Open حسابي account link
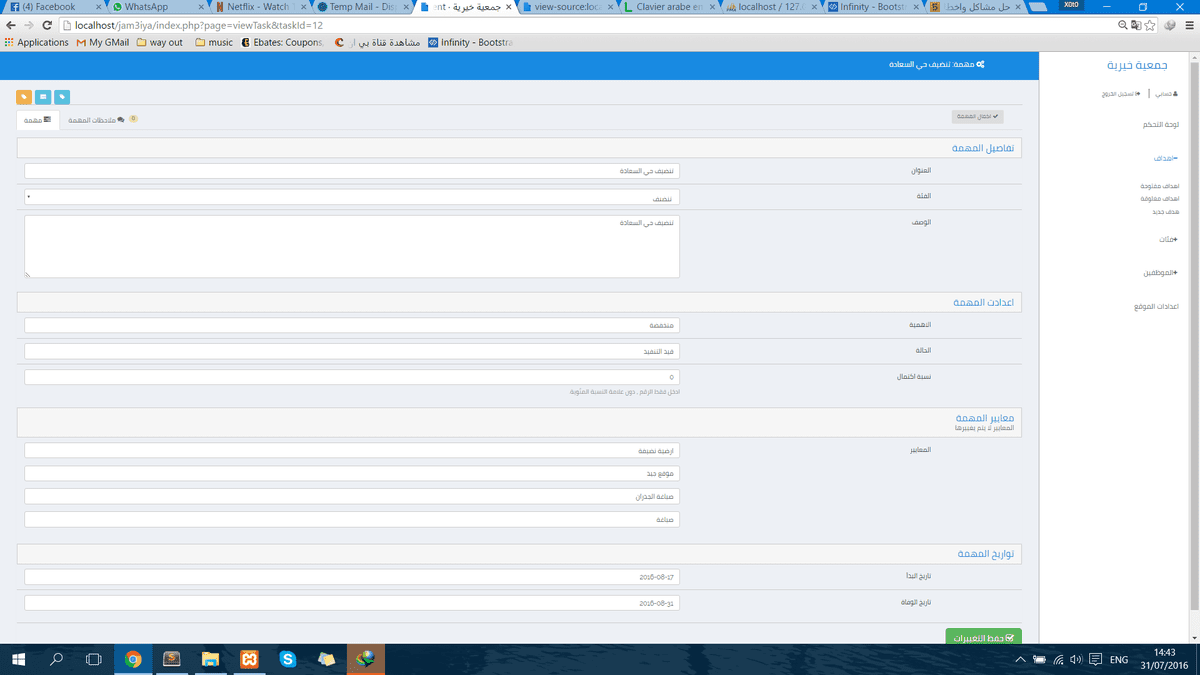1200x675 pixels. 1167,94
